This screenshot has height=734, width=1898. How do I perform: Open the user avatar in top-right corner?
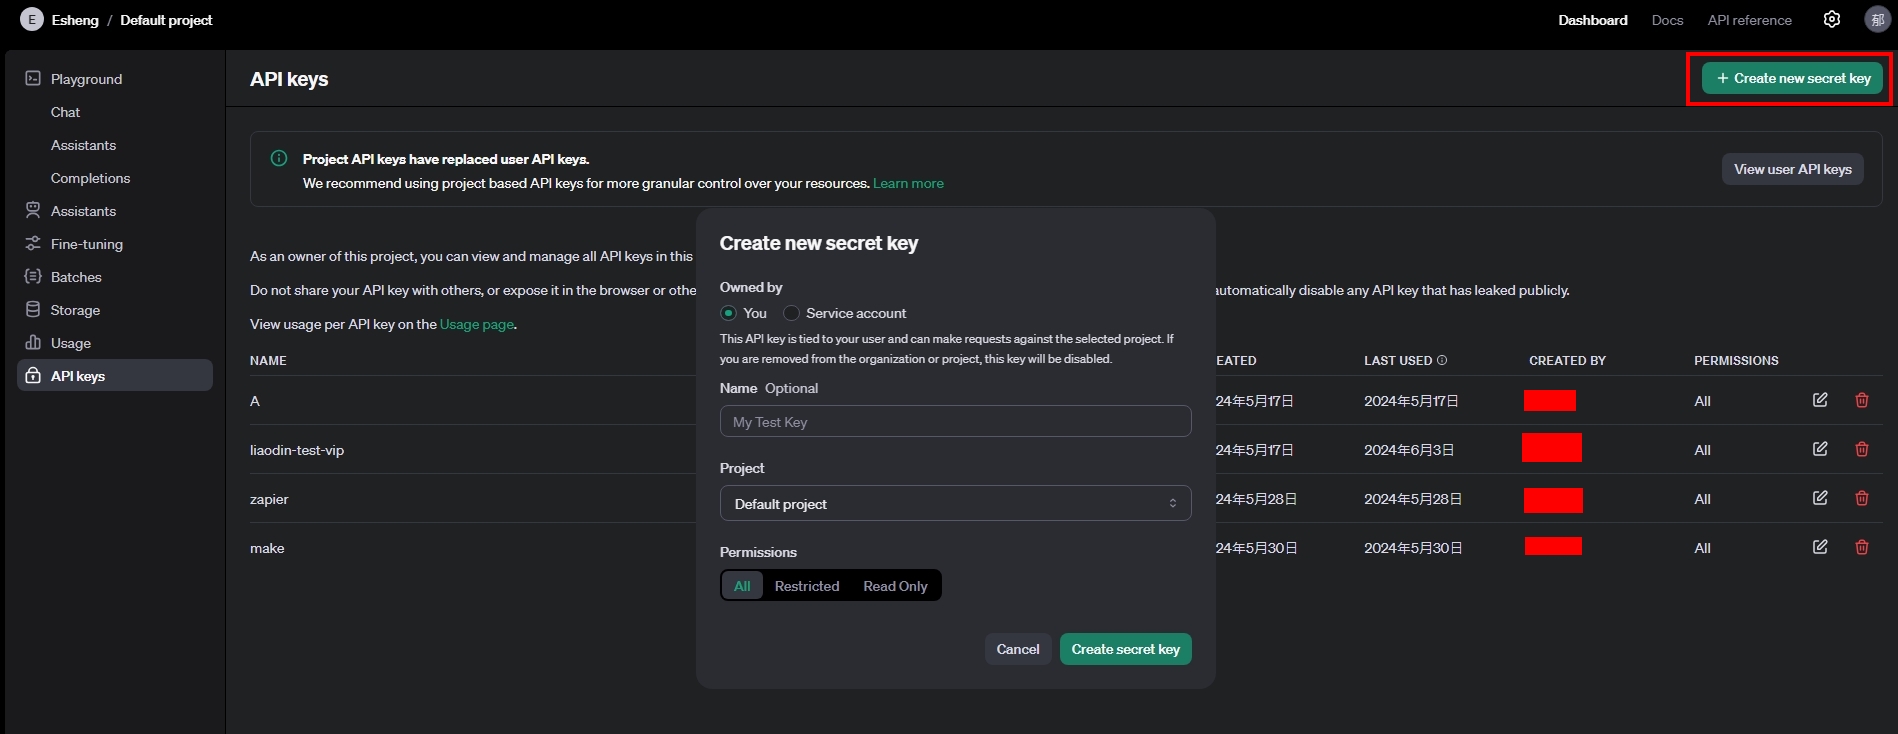click(1877, 20)
